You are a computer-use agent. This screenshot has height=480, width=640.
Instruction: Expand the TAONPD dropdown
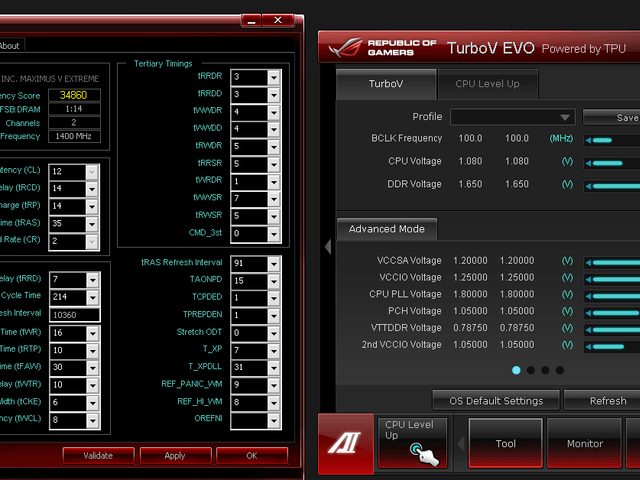pyautogui.click(x=274, y=281)
